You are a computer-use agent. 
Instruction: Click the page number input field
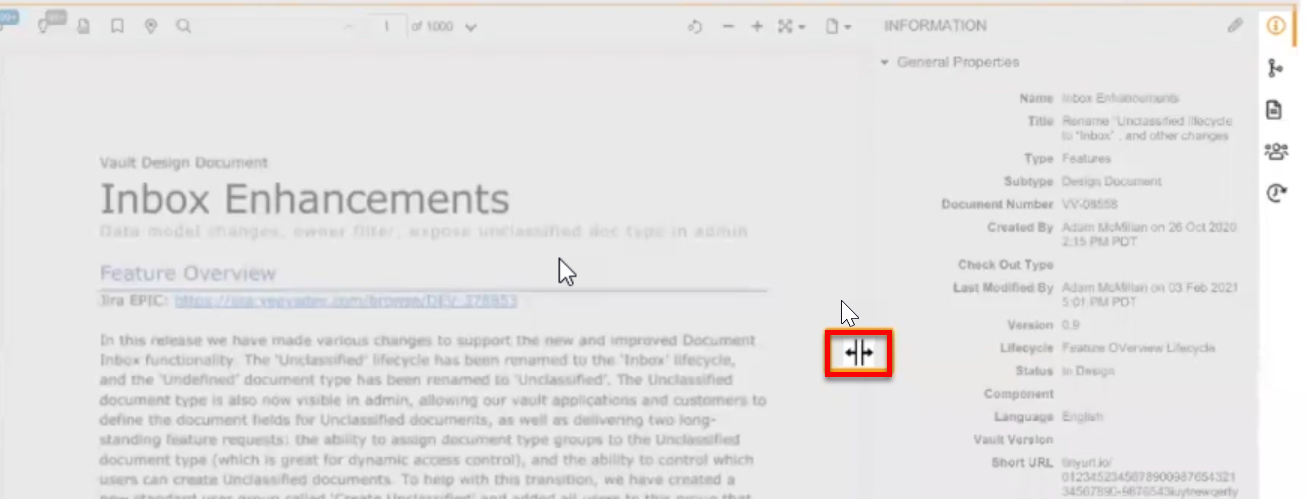tap(386, 27)
